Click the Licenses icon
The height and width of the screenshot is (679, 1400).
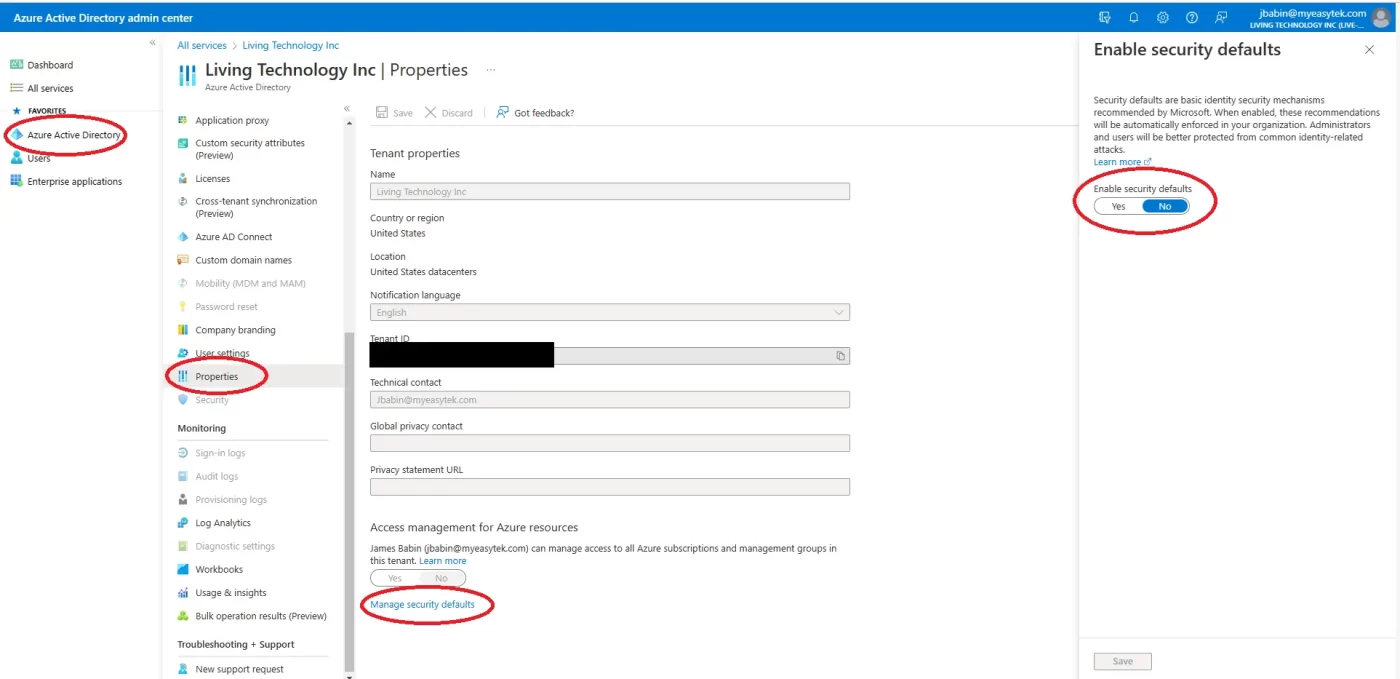(x=183, y=178)
